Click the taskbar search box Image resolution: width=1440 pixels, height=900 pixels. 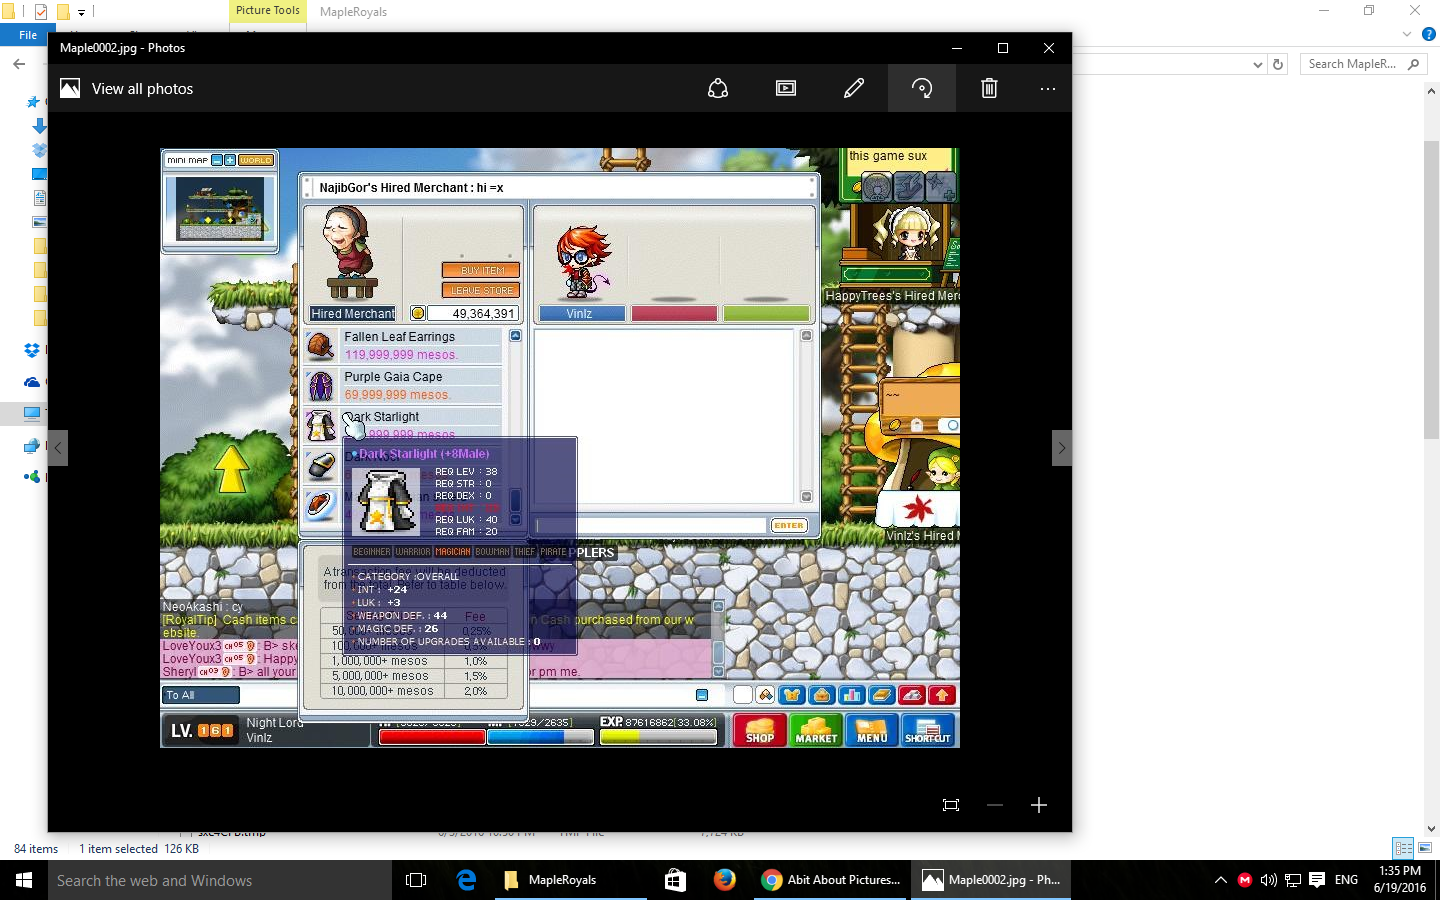pos(220,880)
